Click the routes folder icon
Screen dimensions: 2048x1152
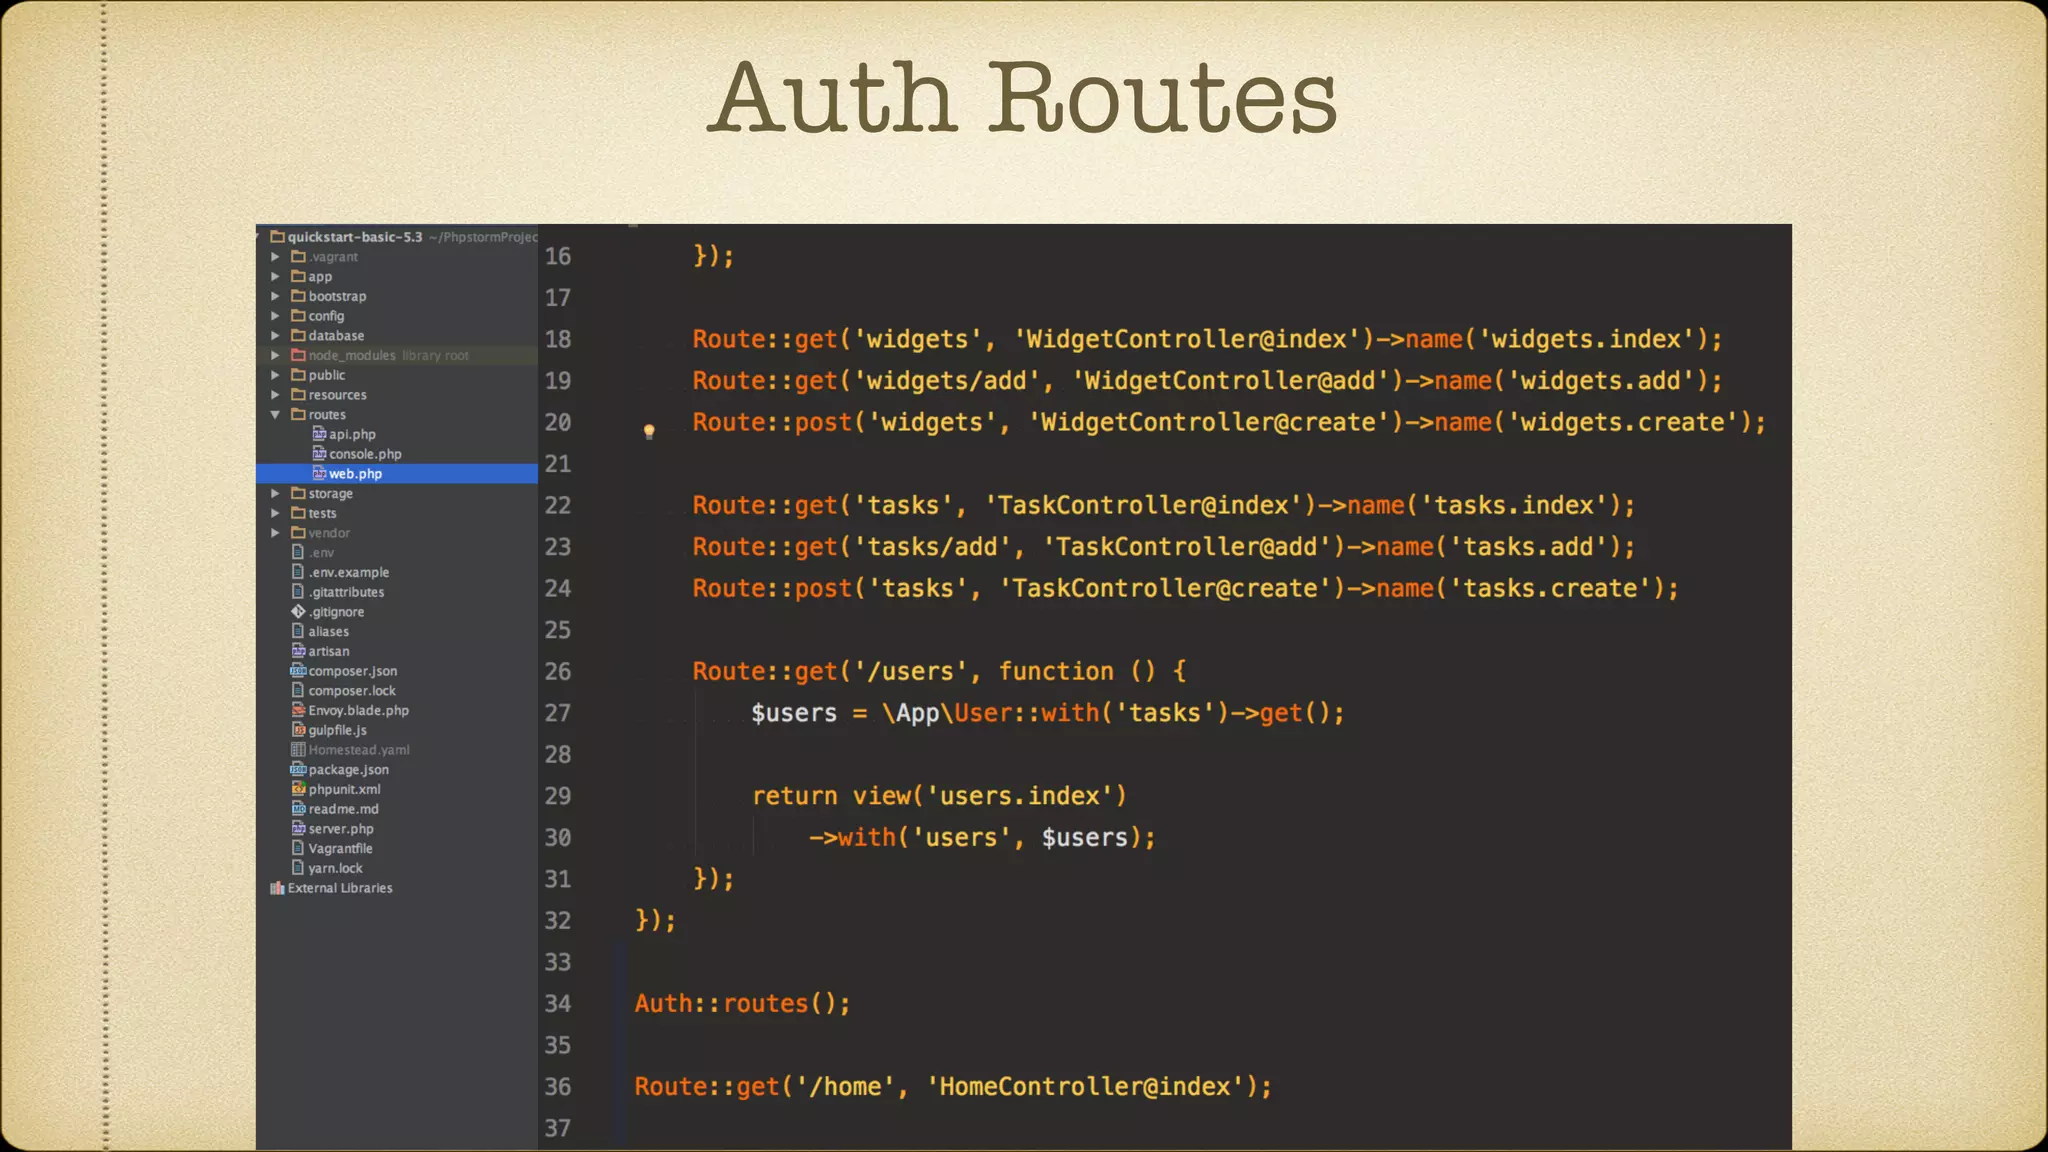298,414
